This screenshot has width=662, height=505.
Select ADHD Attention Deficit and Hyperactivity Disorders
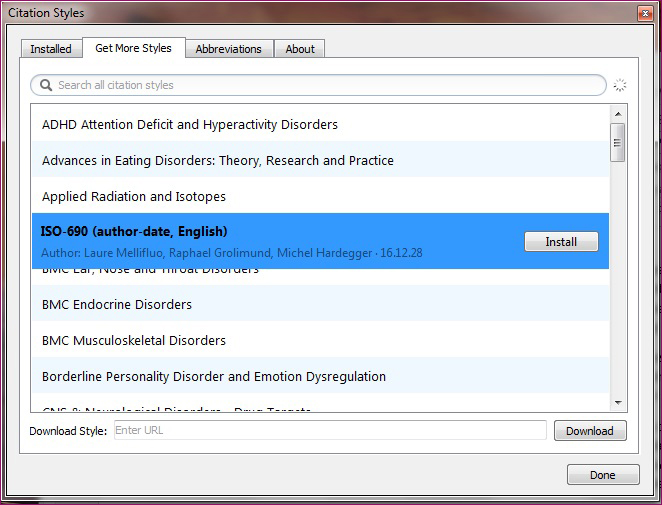[190, 125]
